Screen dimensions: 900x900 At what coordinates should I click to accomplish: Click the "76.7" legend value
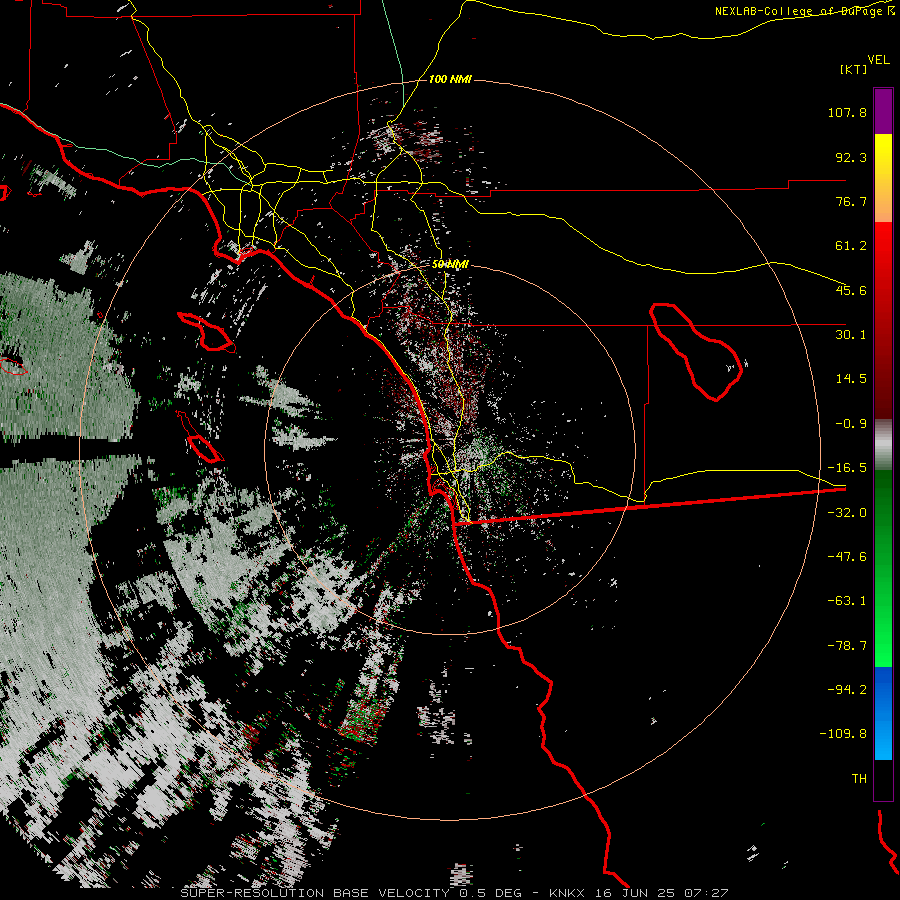pos(851,201)
